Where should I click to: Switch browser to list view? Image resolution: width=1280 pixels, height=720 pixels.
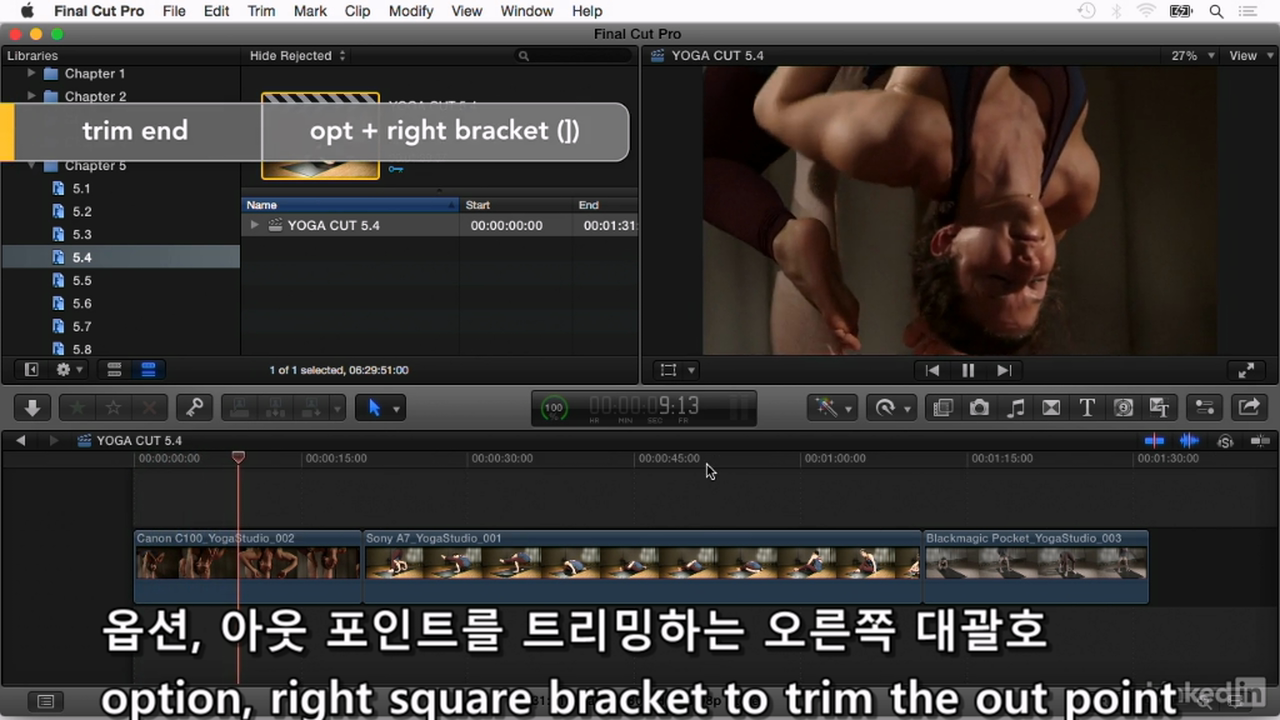(x=148, y=370)
